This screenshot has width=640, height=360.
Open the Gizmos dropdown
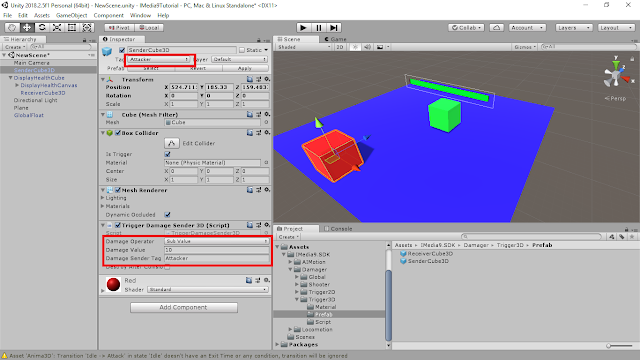(525, 47)
